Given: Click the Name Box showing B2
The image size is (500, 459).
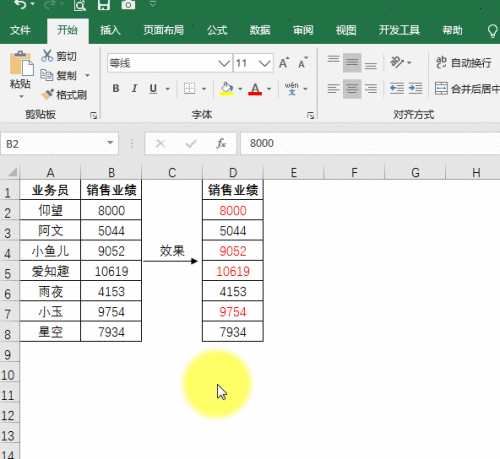Looking at the screenshot, I should (59, 144).
